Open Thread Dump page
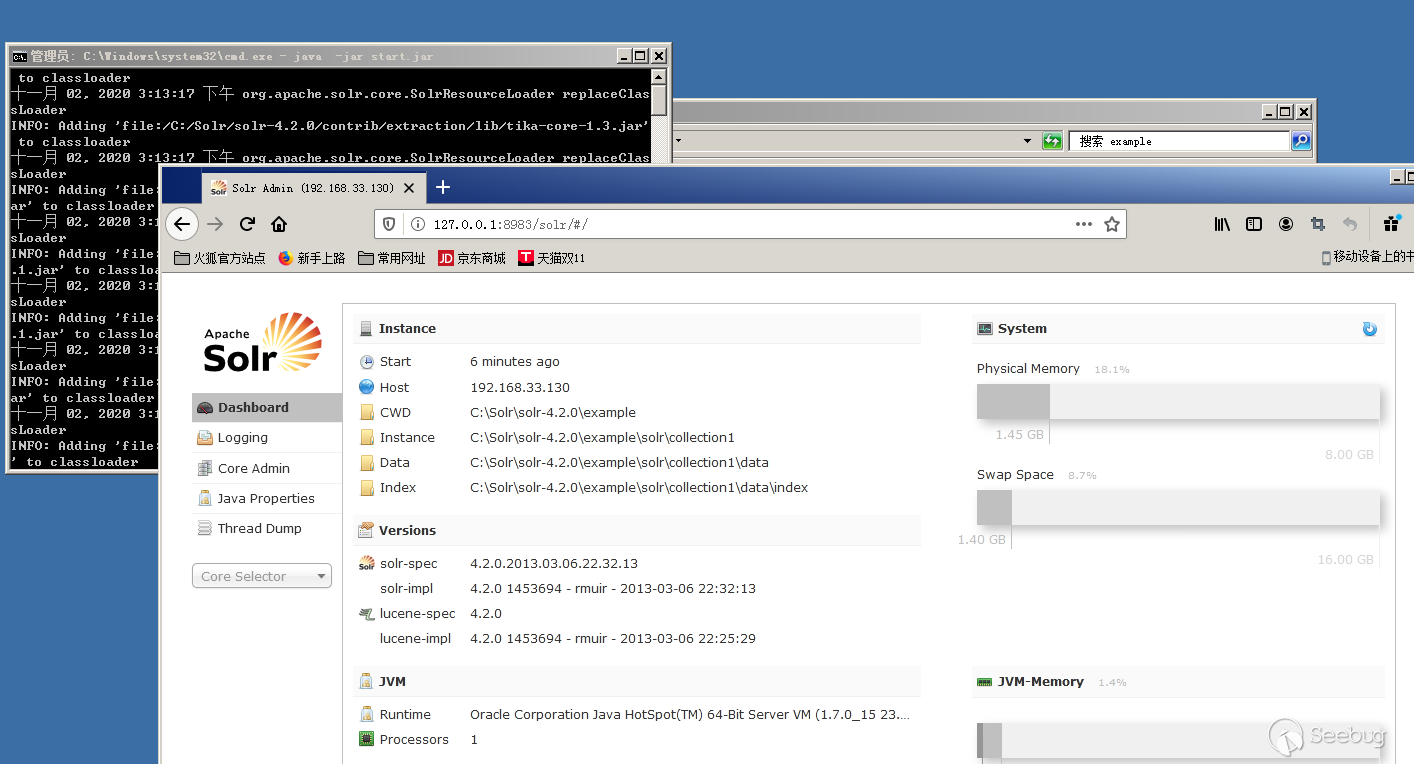This screenshot has width=1414, height=764. (x=259, y=528)
